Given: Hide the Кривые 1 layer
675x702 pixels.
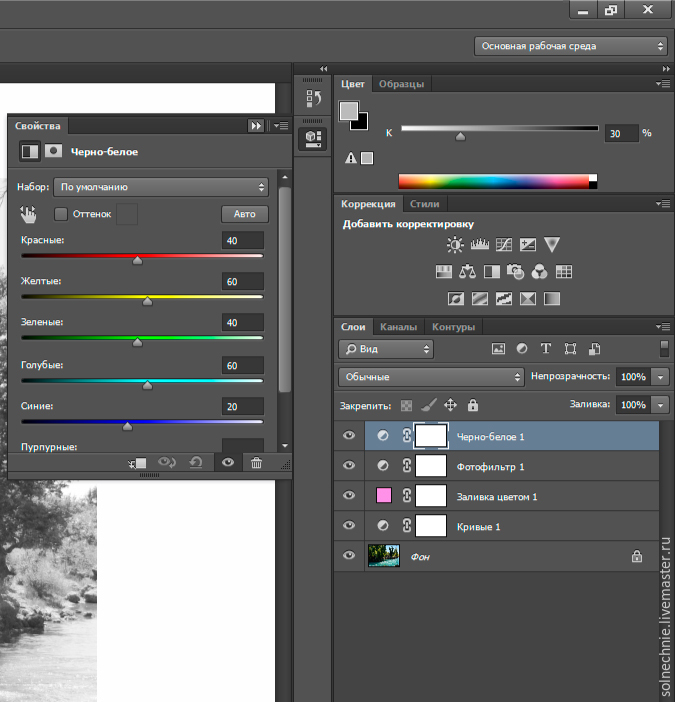Looking at the screenshot, I should [x=349, y=525].
